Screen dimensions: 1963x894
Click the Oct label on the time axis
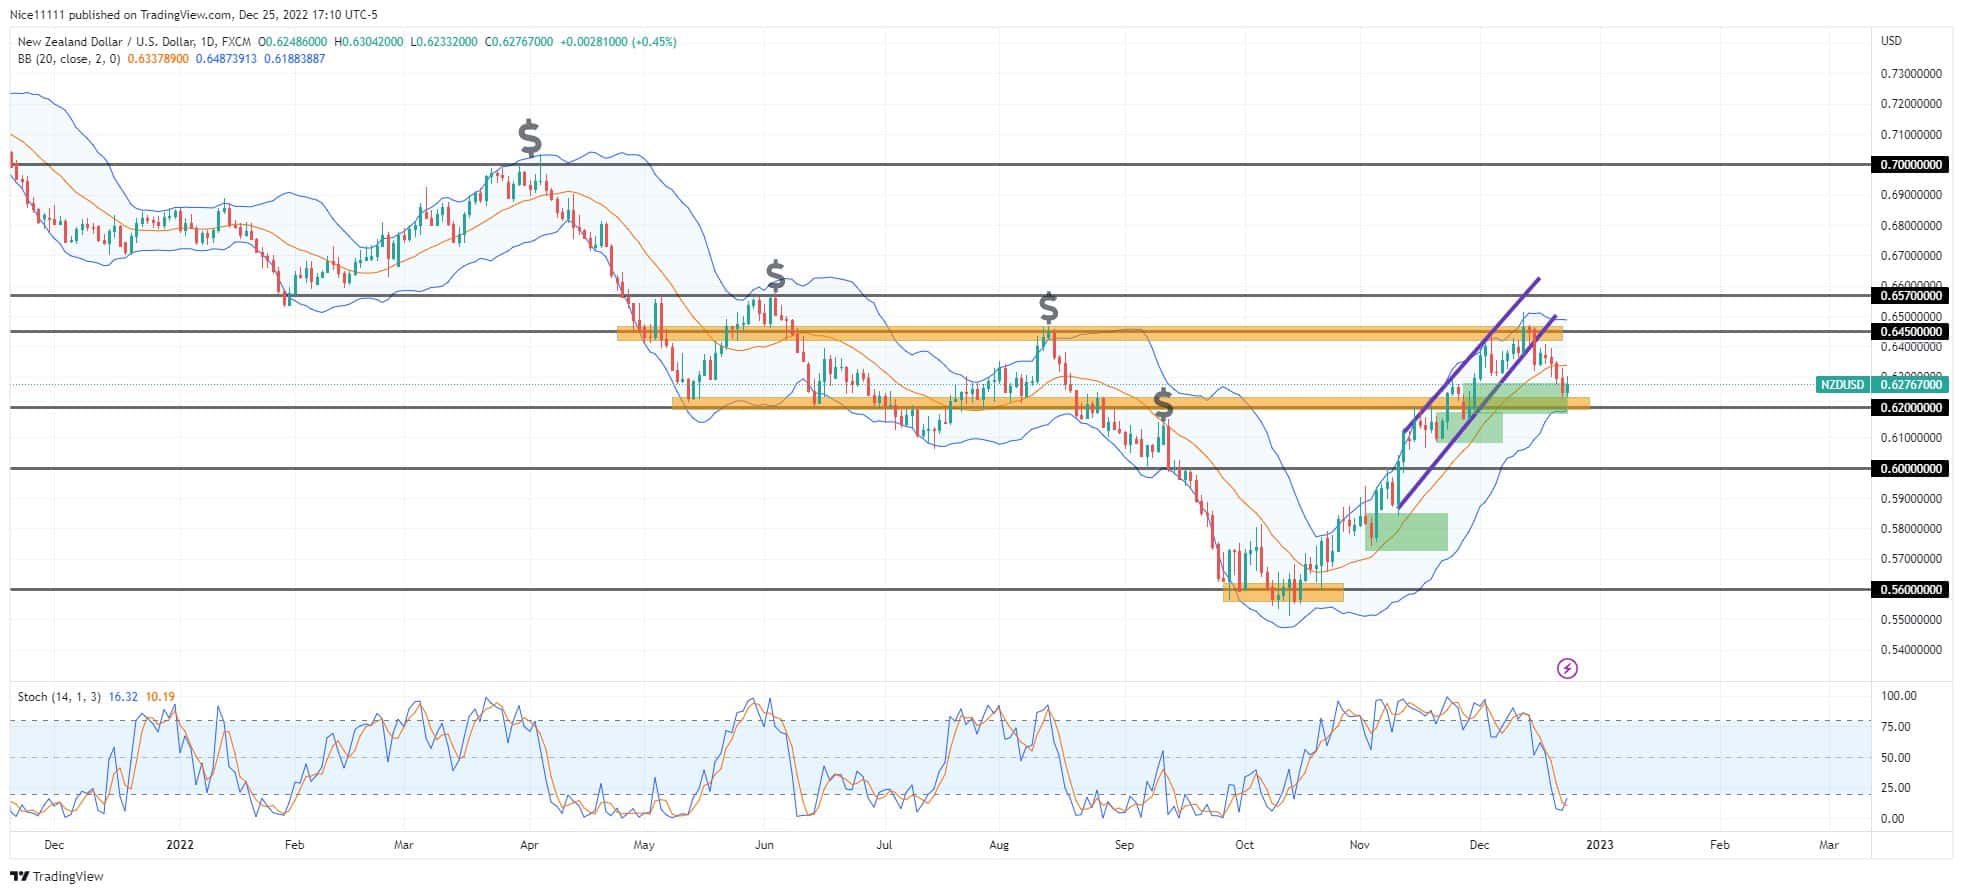click(x=1244, y=845)
